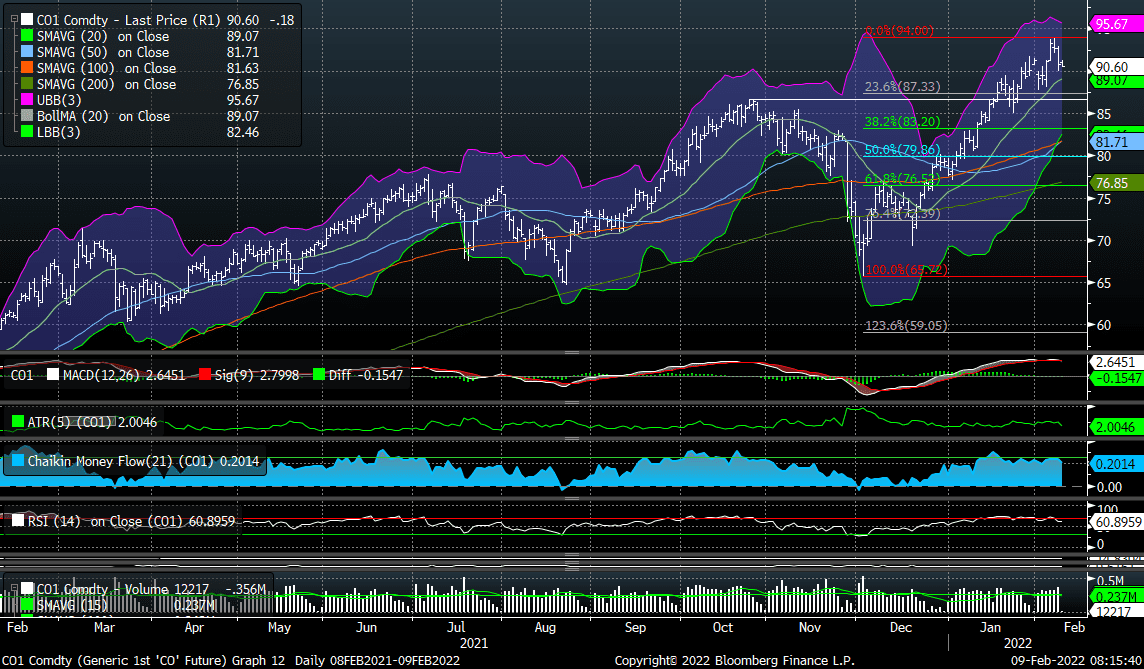Click the magenta UBB(3) legend swatch

(27, 100)
